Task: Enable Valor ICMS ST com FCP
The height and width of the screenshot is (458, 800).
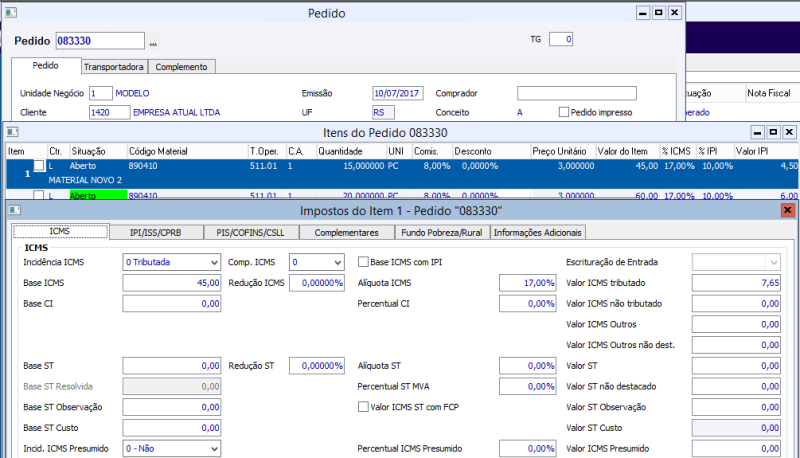Action: click(363, 406)
